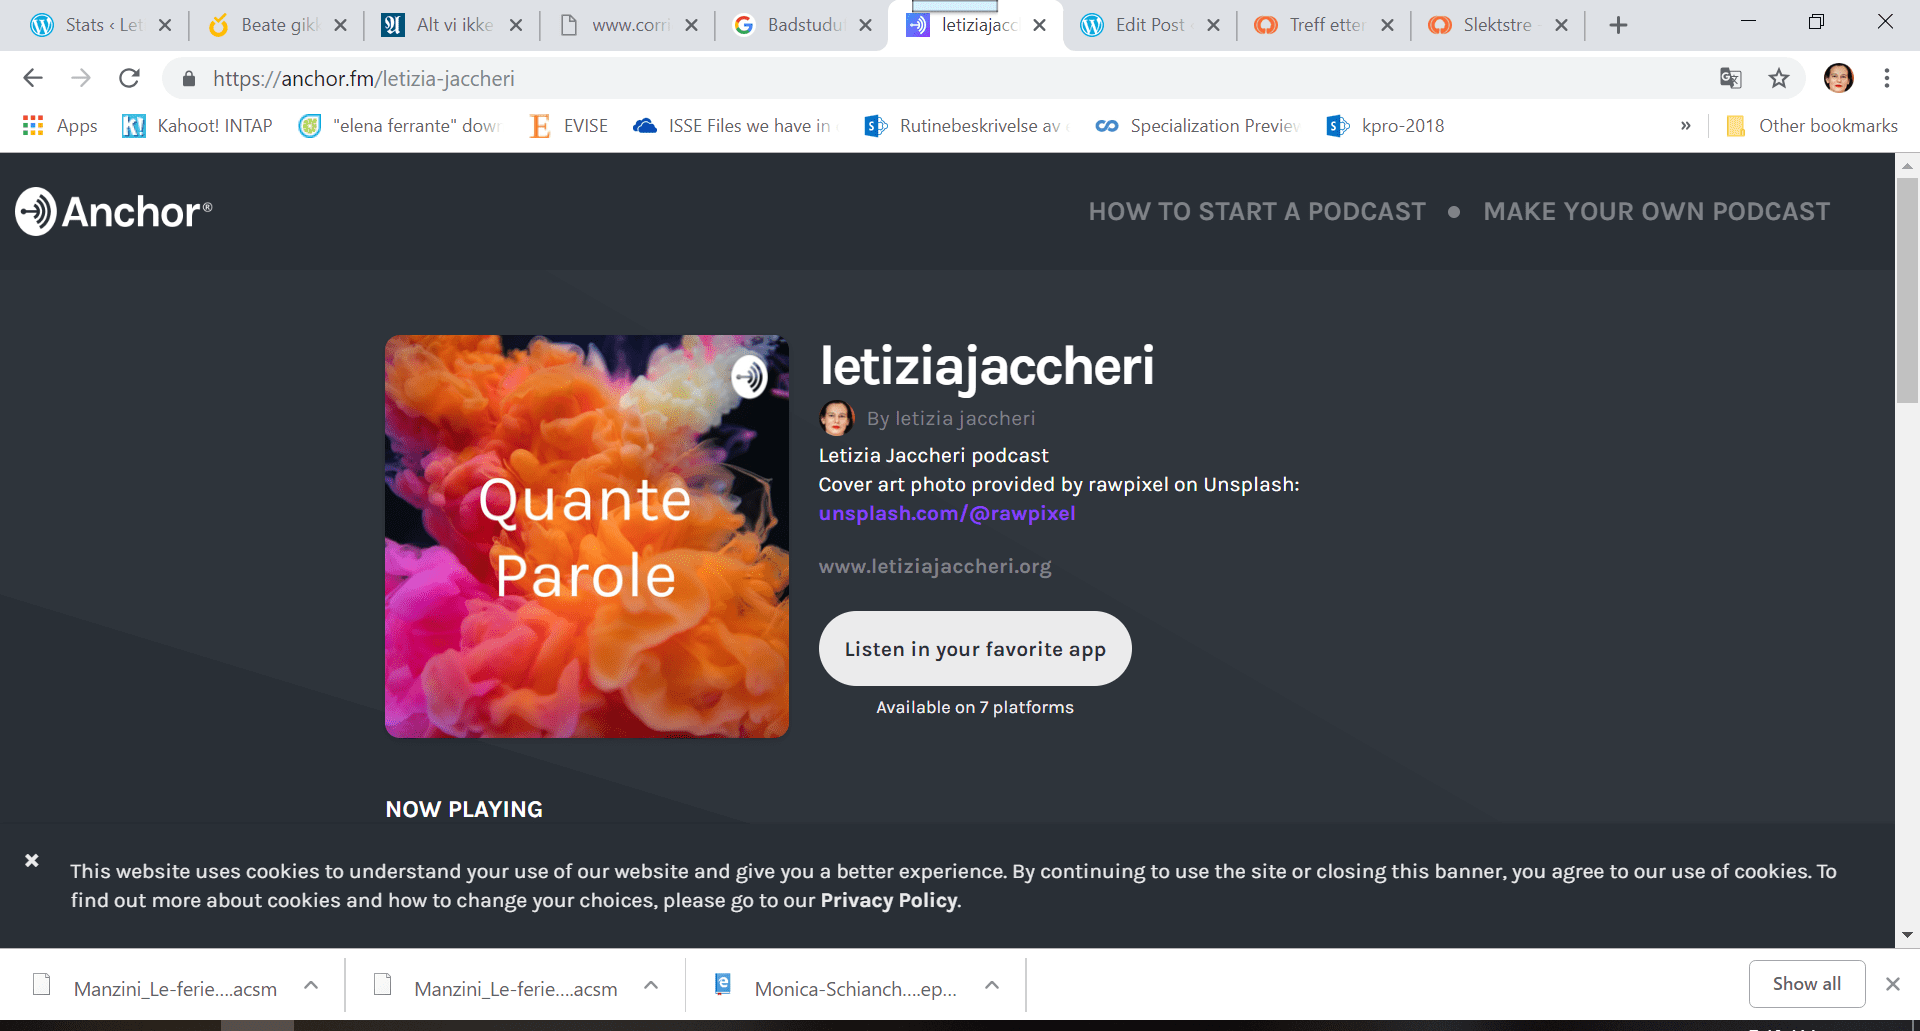Click the back navigation arrow
Screen dimensions: 1920x1031
(33, 78)
